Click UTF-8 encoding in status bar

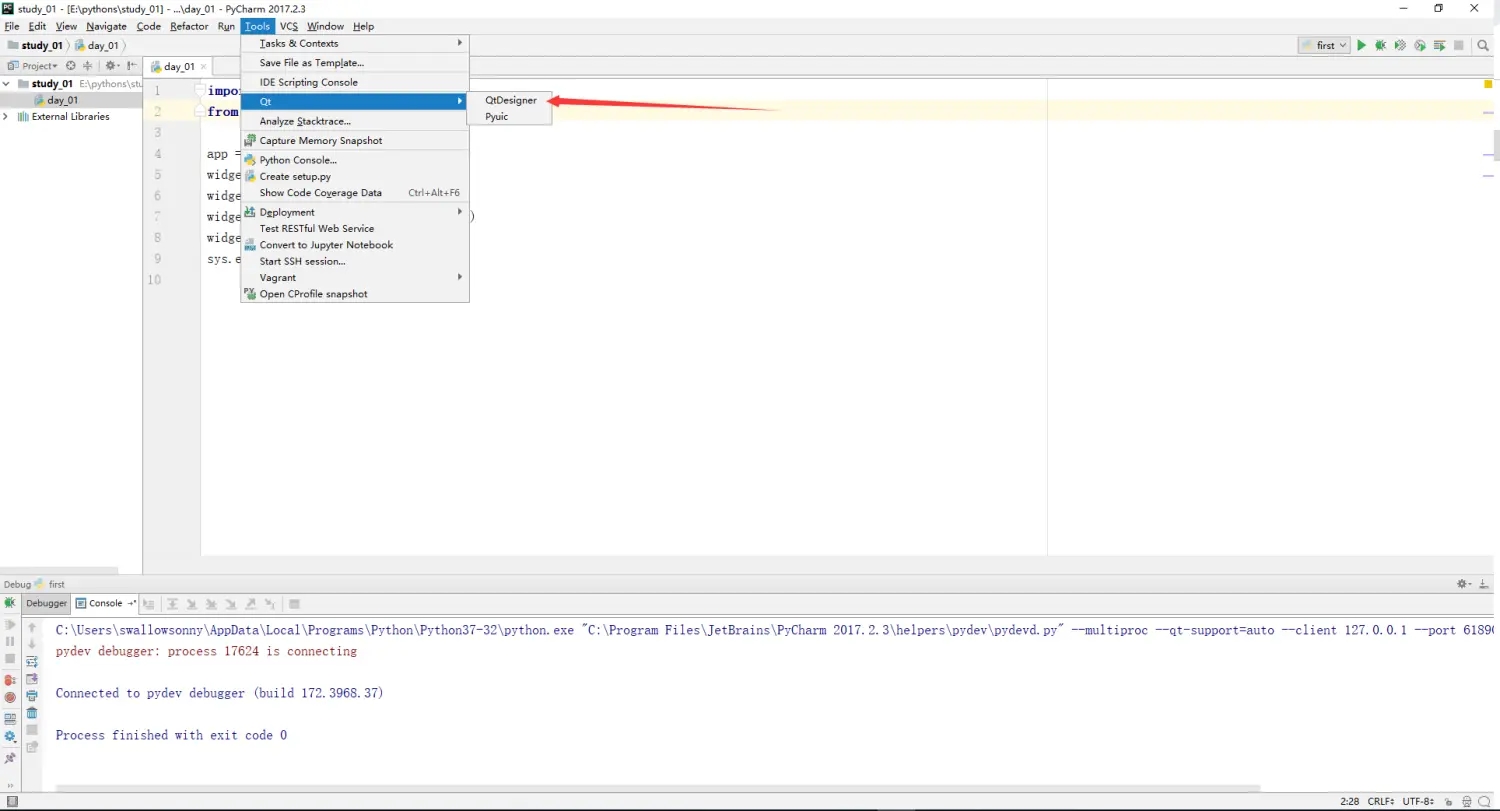1420,801
